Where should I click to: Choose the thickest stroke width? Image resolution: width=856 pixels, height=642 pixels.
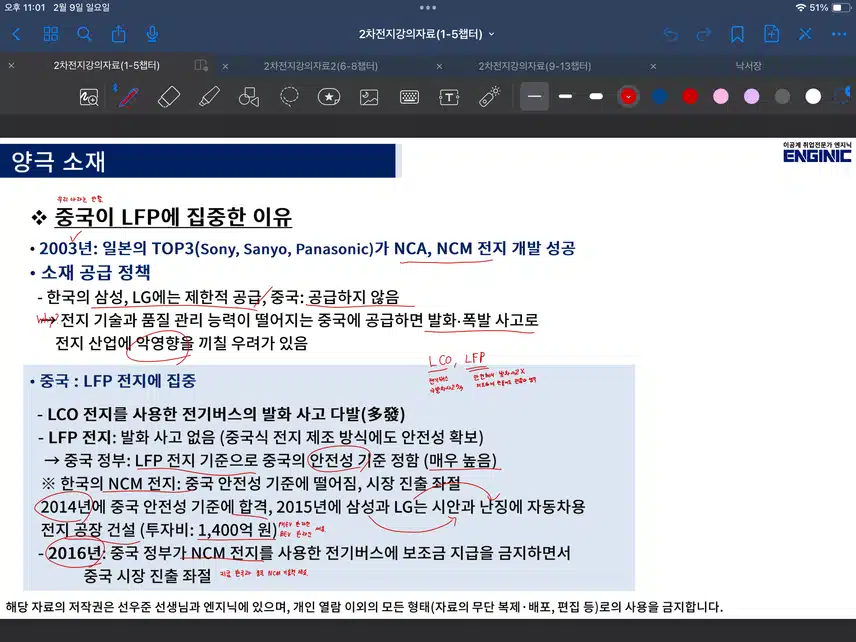coord(596,97)
